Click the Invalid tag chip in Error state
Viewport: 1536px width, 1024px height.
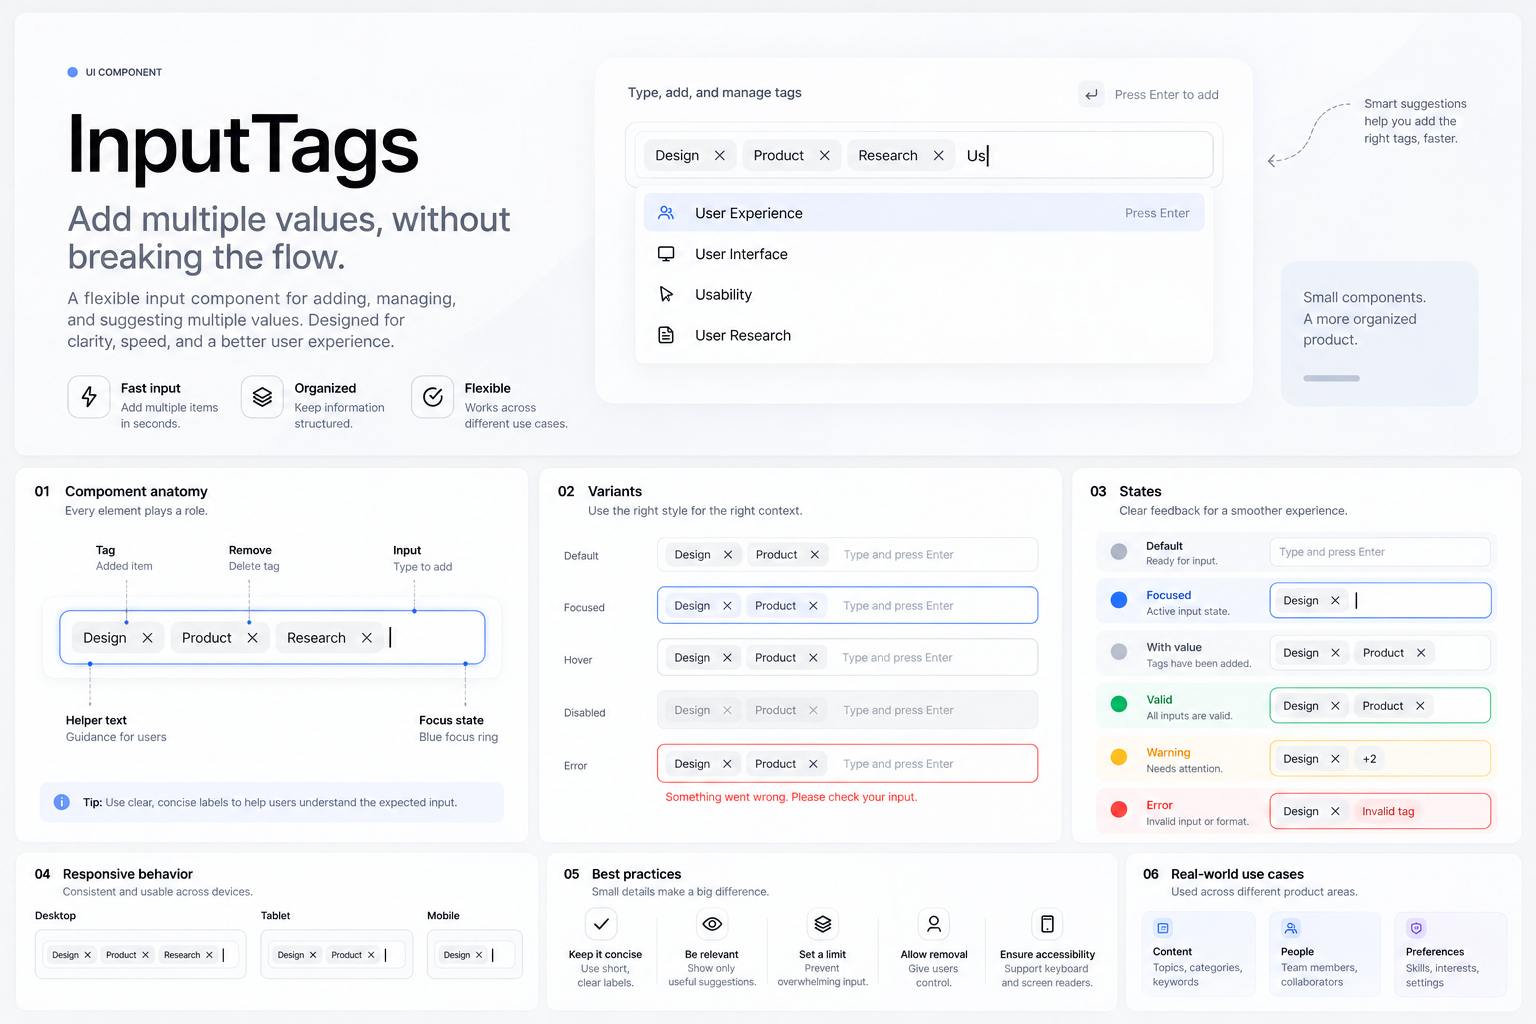[1388, 811]
